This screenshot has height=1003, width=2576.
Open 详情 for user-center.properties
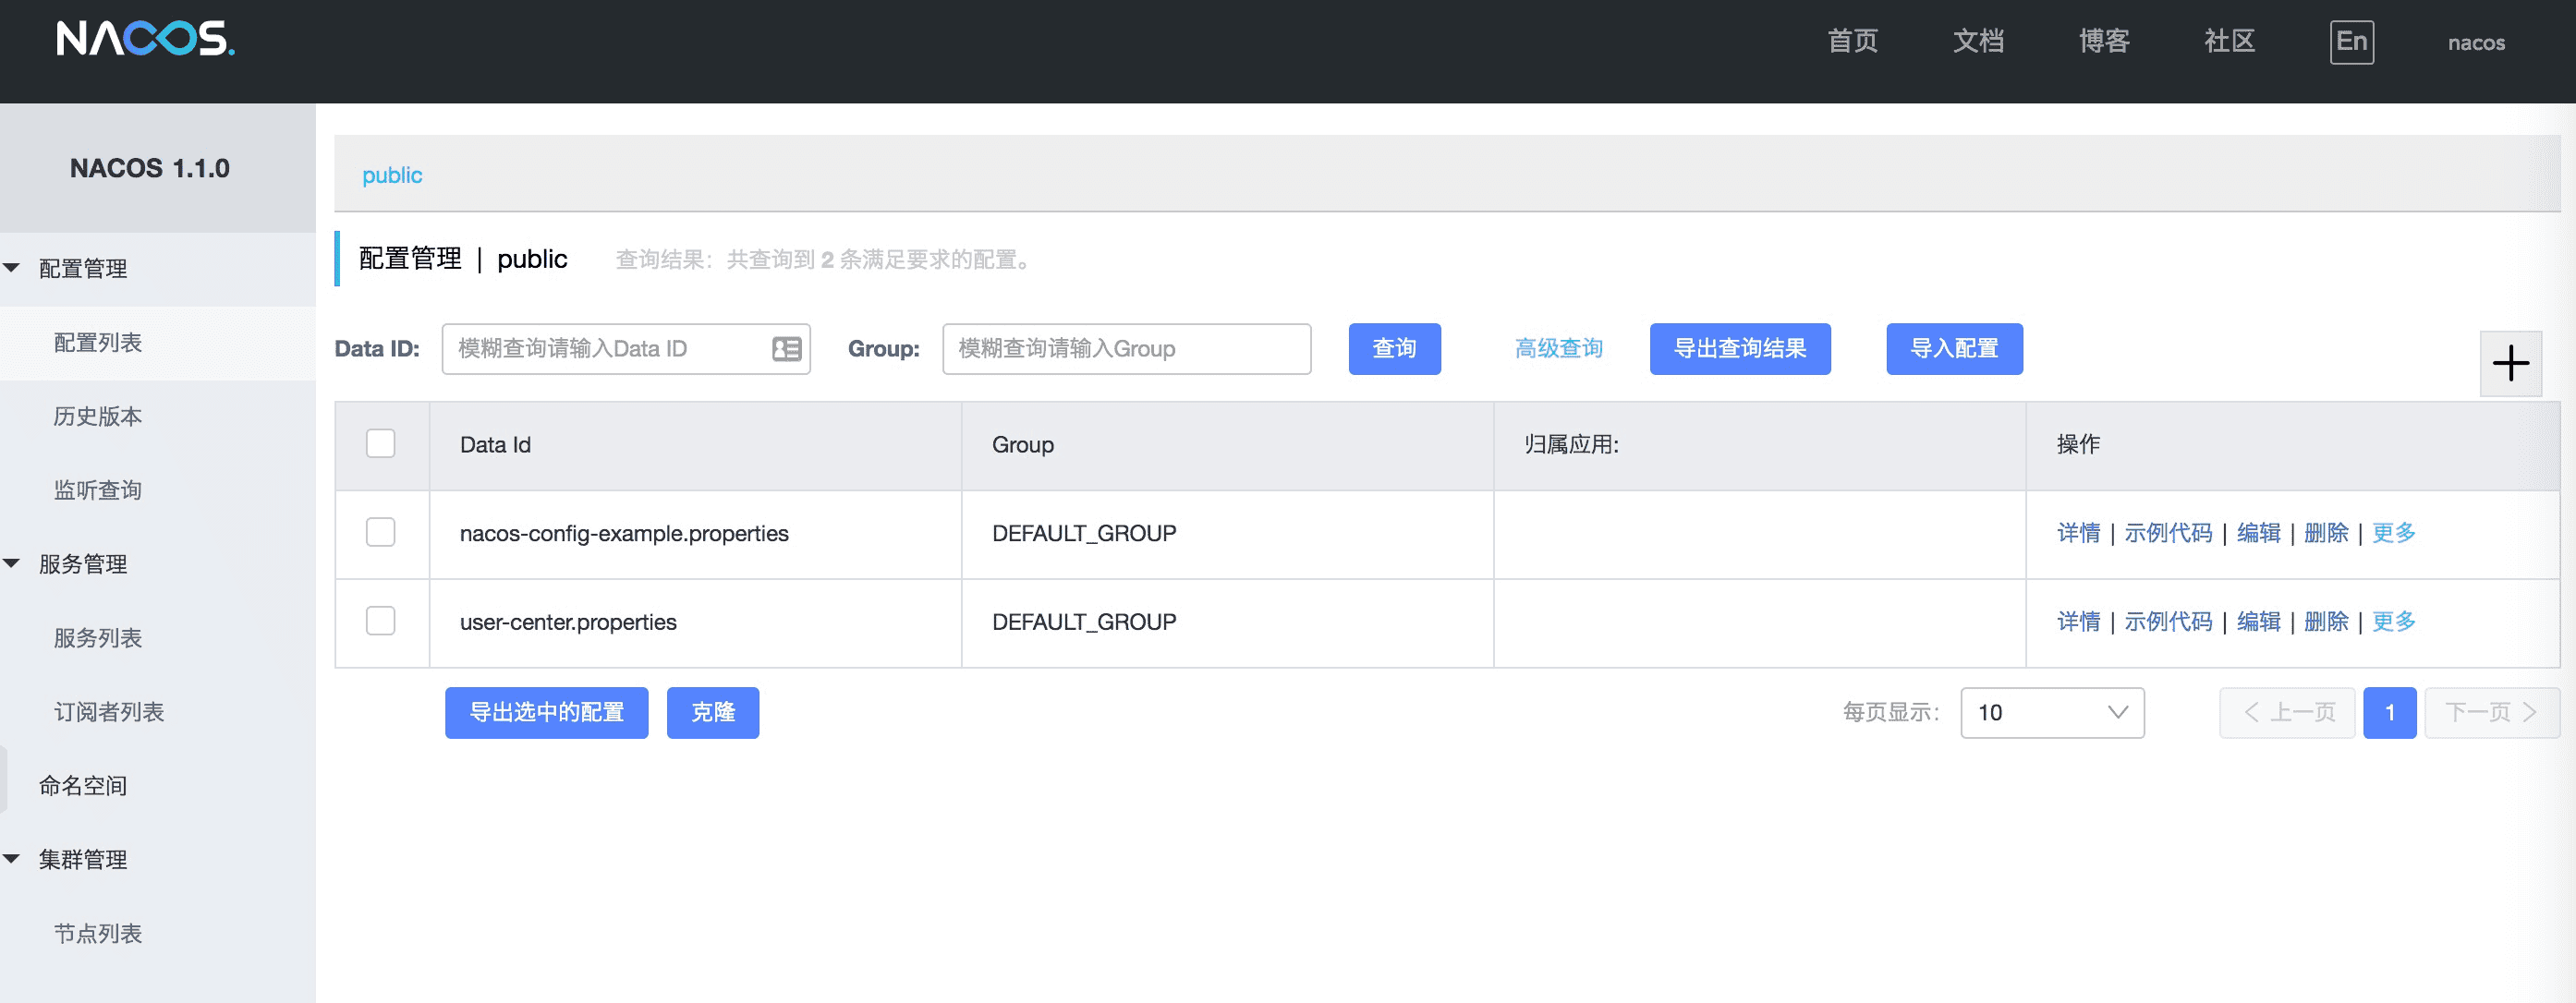[2078, 621]
